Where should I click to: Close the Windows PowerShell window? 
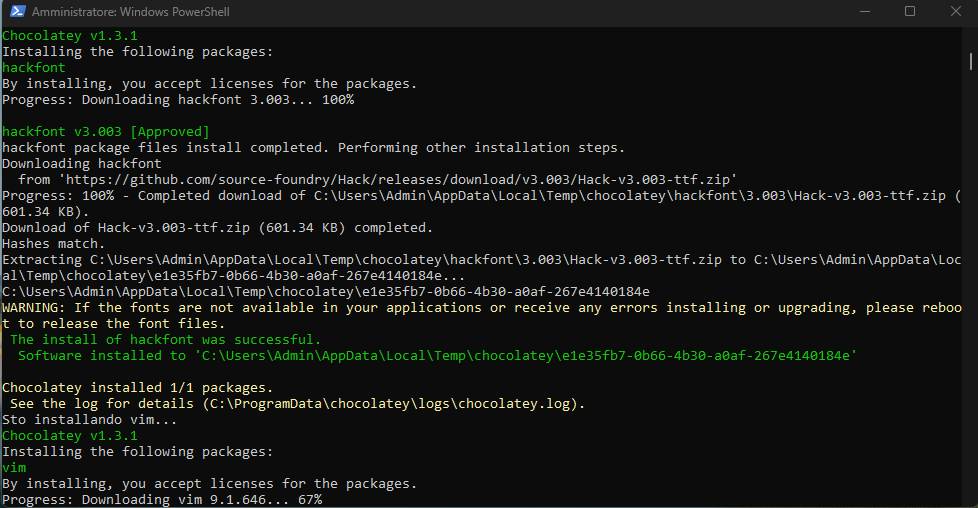point(956,11)
